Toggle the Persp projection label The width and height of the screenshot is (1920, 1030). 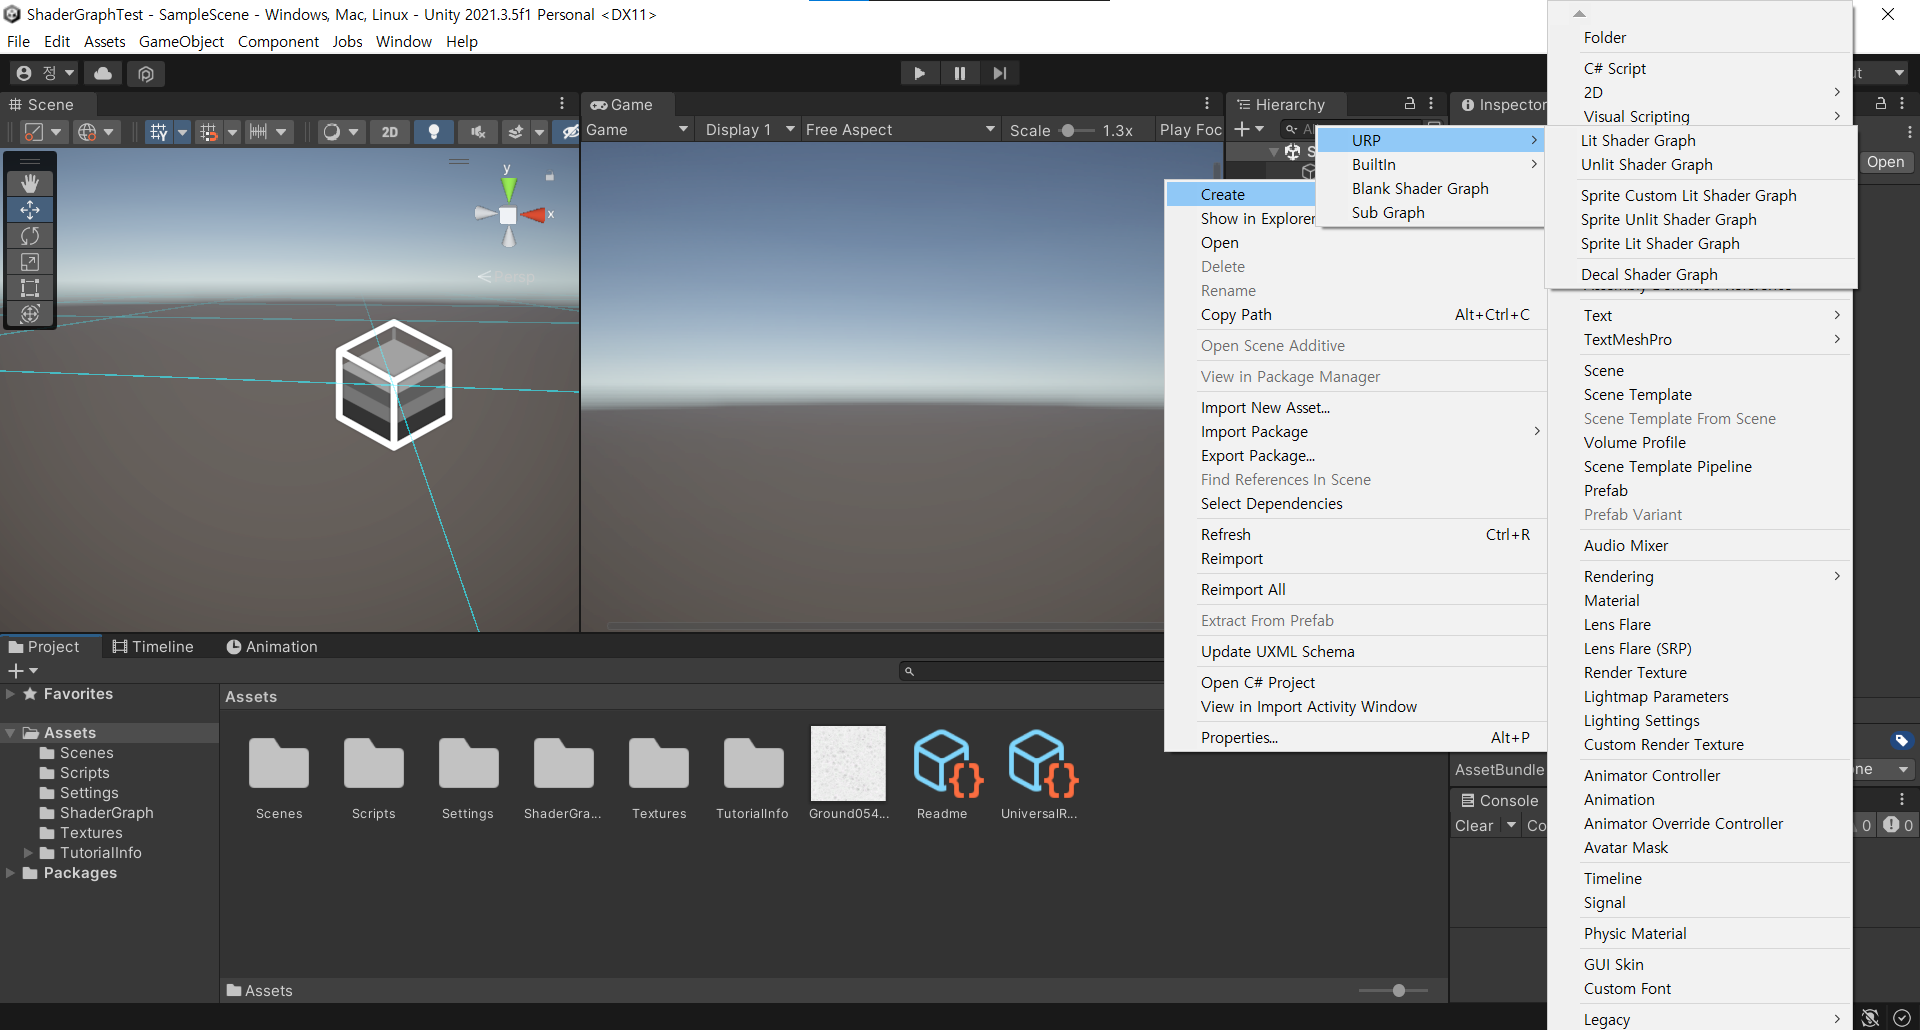coord(514,276)
